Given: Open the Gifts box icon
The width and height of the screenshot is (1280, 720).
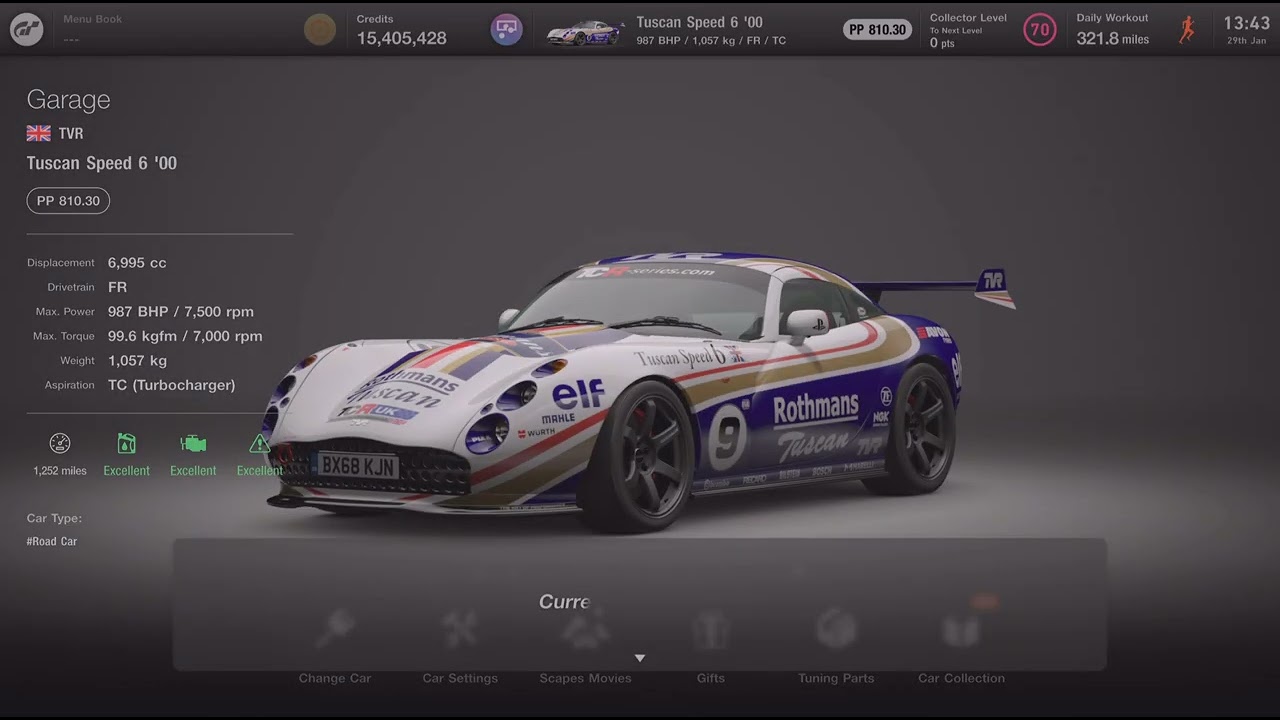Looking at the screenshot, I should [711, 629].
